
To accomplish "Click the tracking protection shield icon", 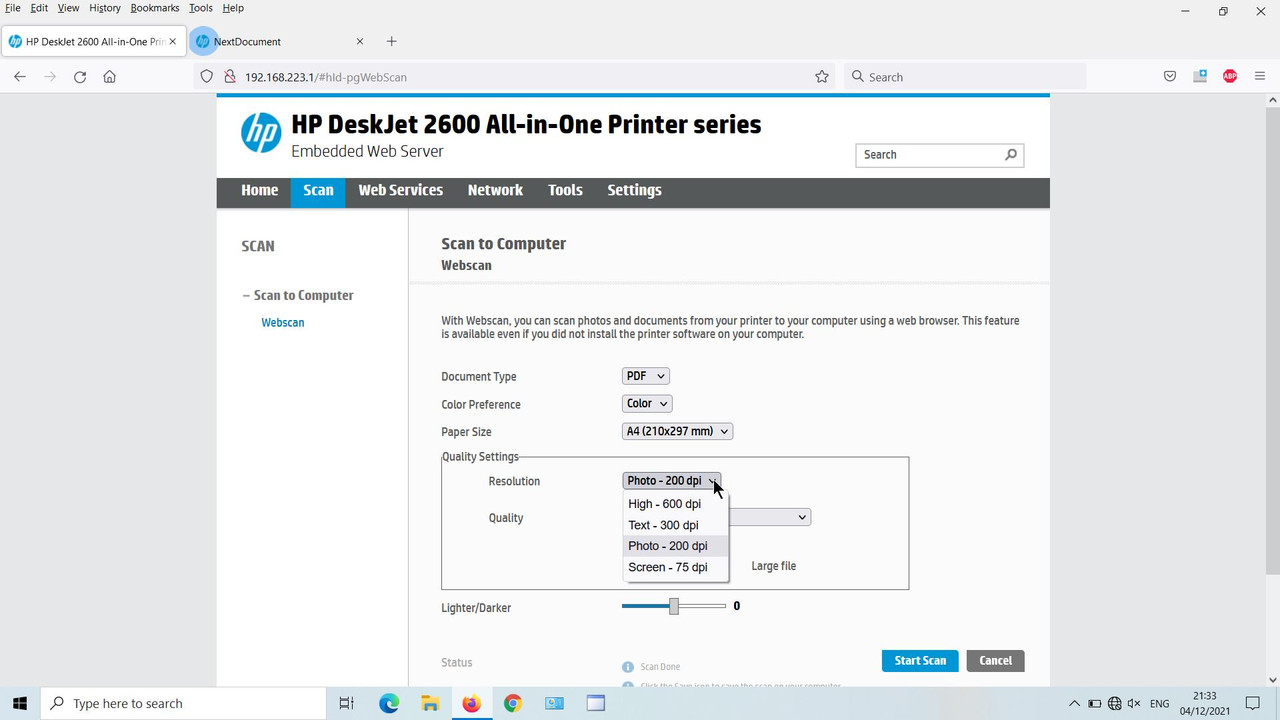I will [207, 77].
